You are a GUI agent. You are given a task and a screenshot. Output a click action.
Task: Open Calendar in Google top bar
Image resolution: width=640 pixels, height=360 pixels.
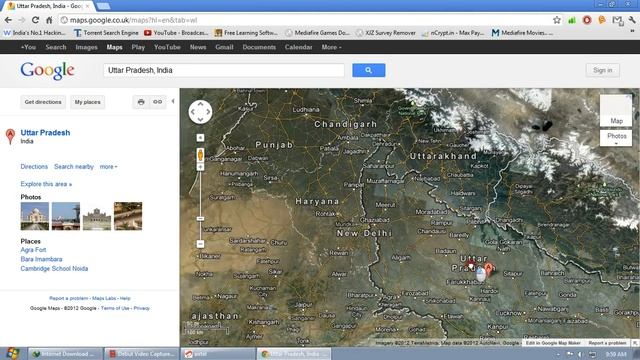tap(298, 47)
